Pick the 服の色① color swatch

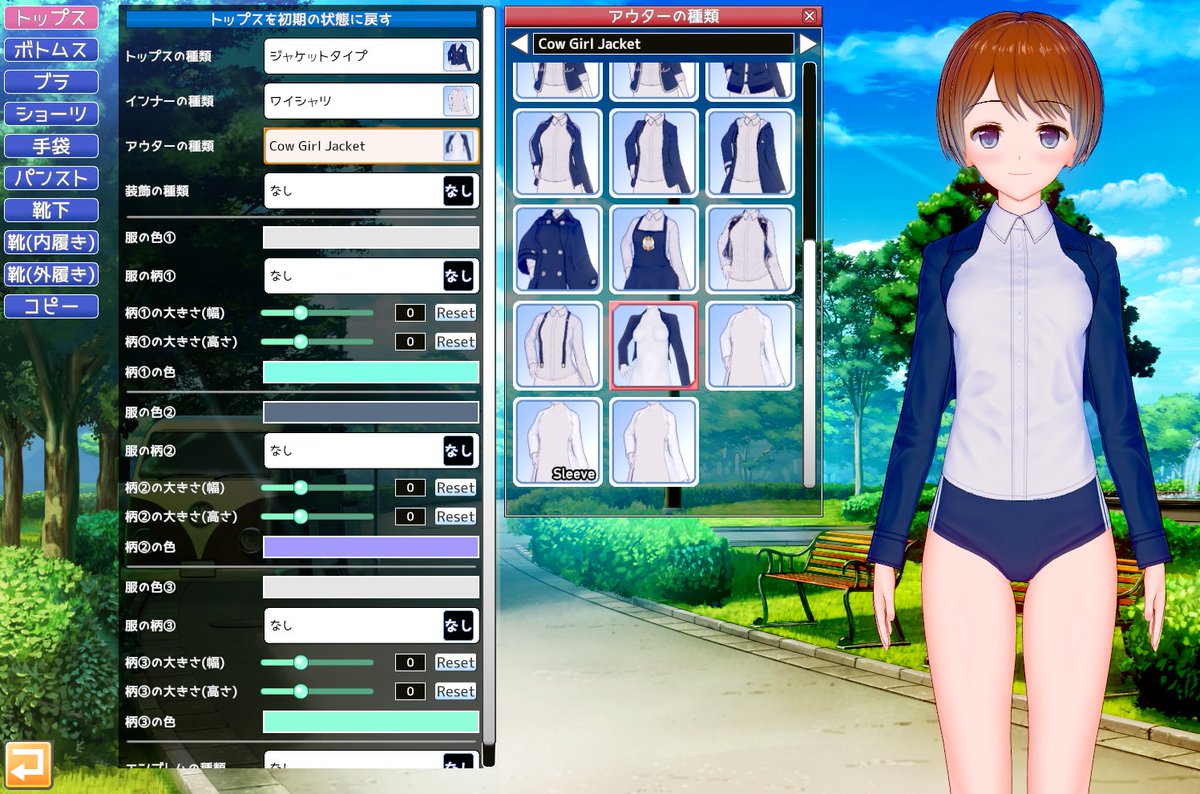371,237
